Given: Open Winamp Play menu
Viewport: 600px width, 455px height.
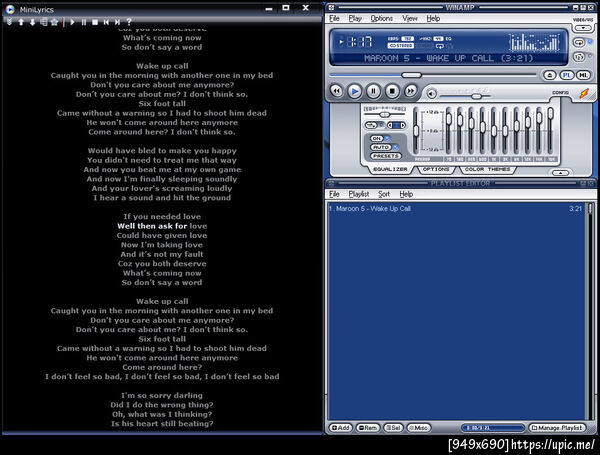Looking at the screenshot, I should pyautogui.click(x=355, y=18).
